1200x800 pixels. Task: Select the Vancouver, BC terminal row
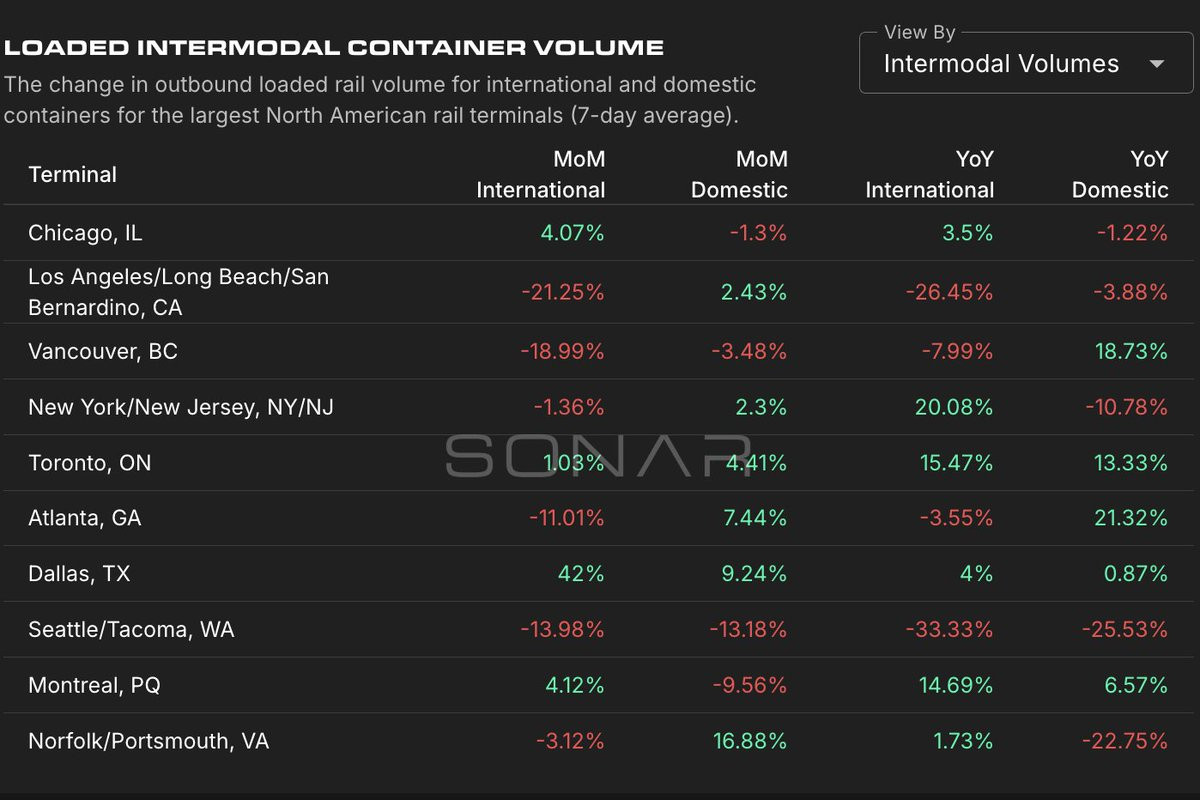click(x=600, y=351)
